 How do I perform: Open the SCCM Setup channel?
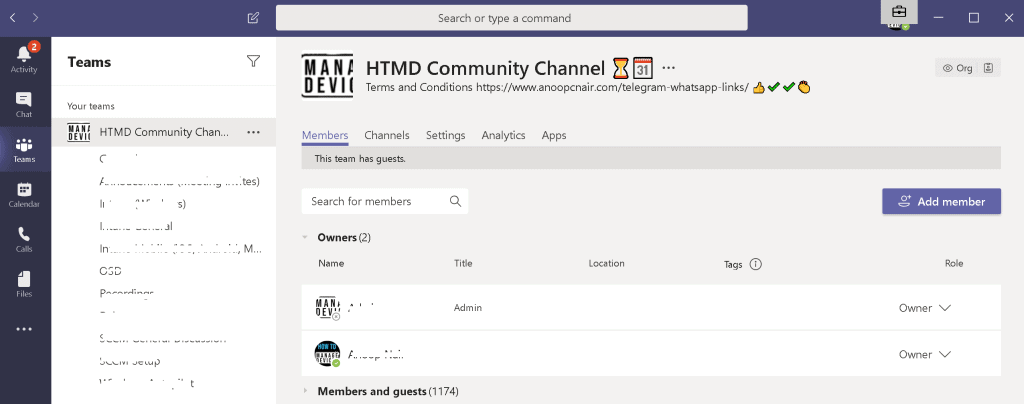tap(130, 361)
